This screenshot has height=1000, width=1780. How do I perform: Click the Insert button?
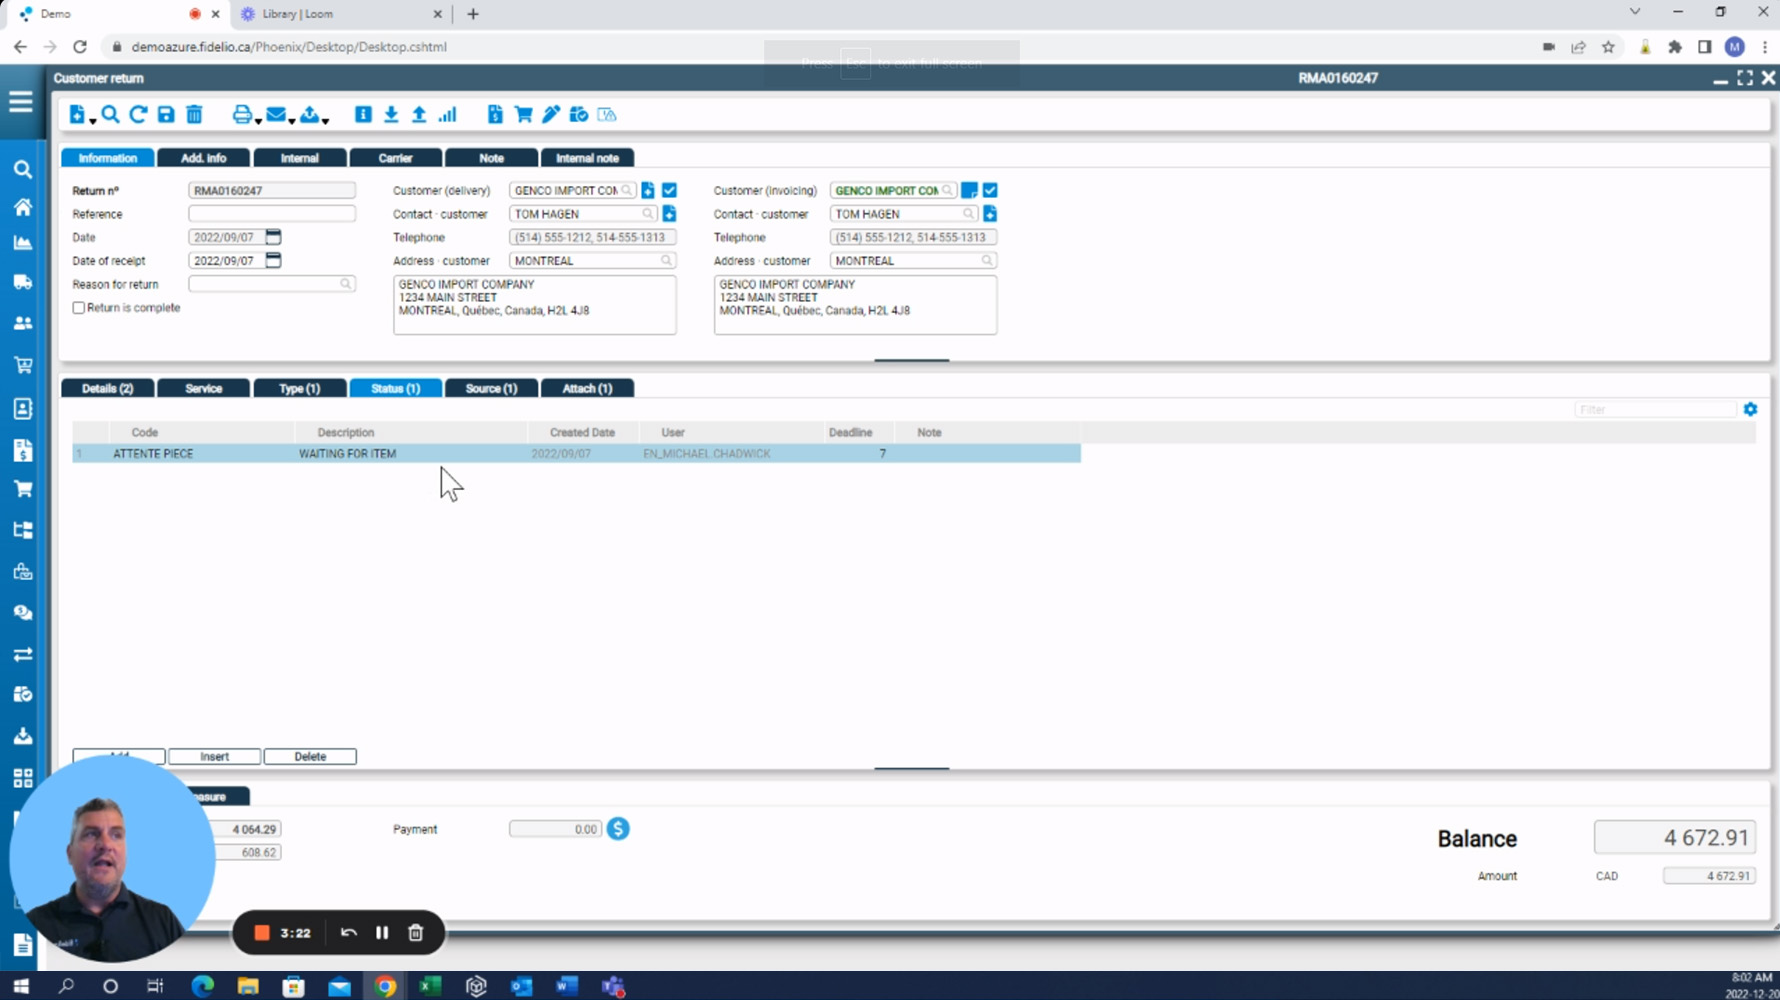tap(214, 757)
